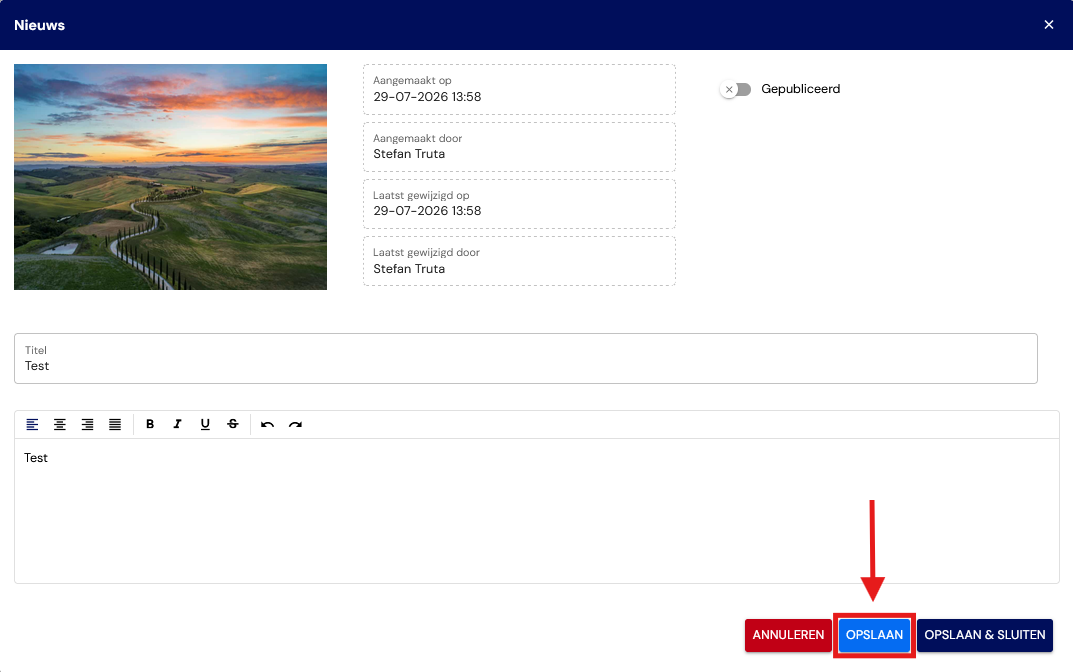Toggle underline formatting
Screen dimensions: 1073x672
[x=205, y=424]
